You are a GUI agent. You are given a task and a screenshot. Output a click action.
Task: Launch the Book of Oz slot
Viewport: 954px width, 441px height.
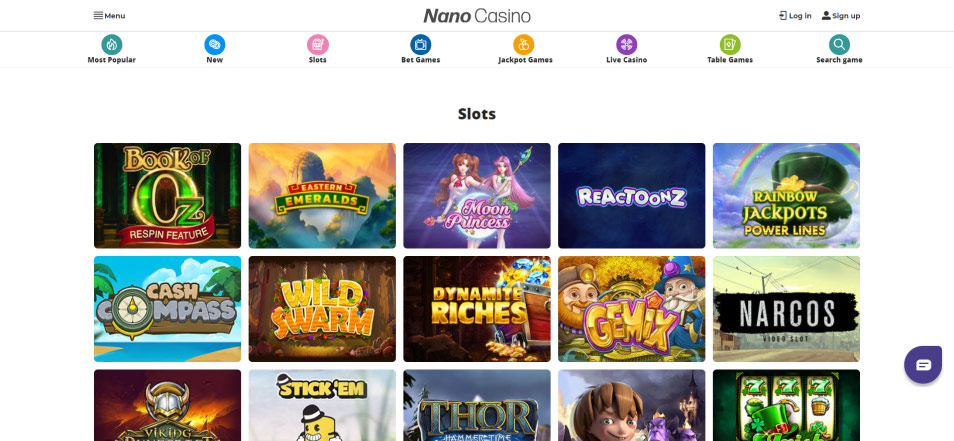167,196
